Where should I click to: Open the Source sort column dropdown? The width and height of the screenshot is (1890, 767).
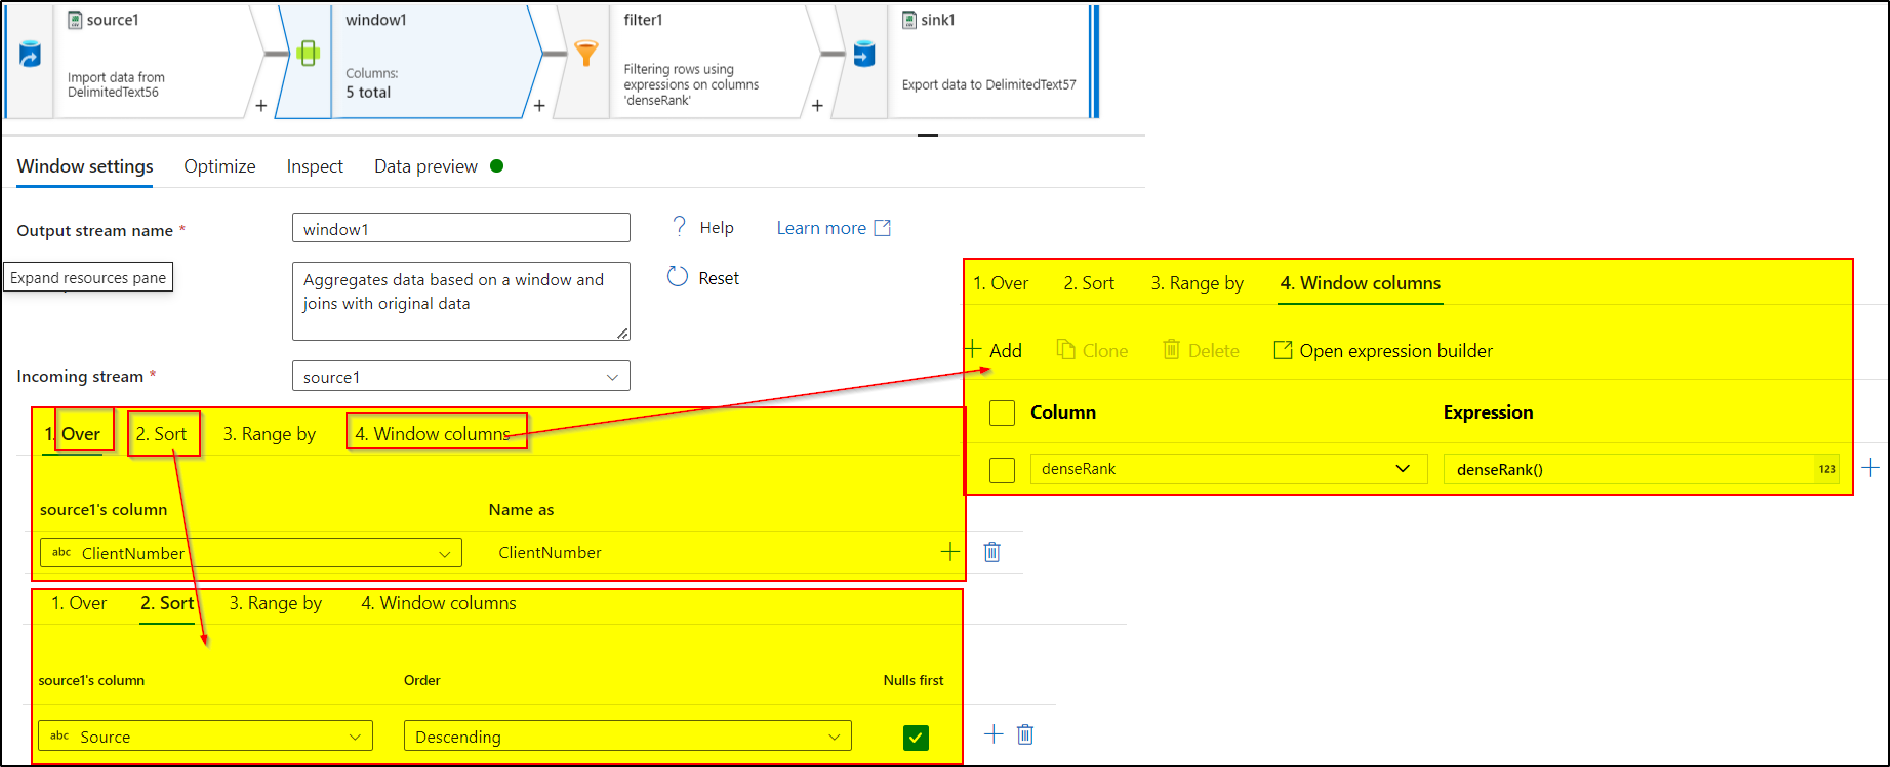coord(205,736)
